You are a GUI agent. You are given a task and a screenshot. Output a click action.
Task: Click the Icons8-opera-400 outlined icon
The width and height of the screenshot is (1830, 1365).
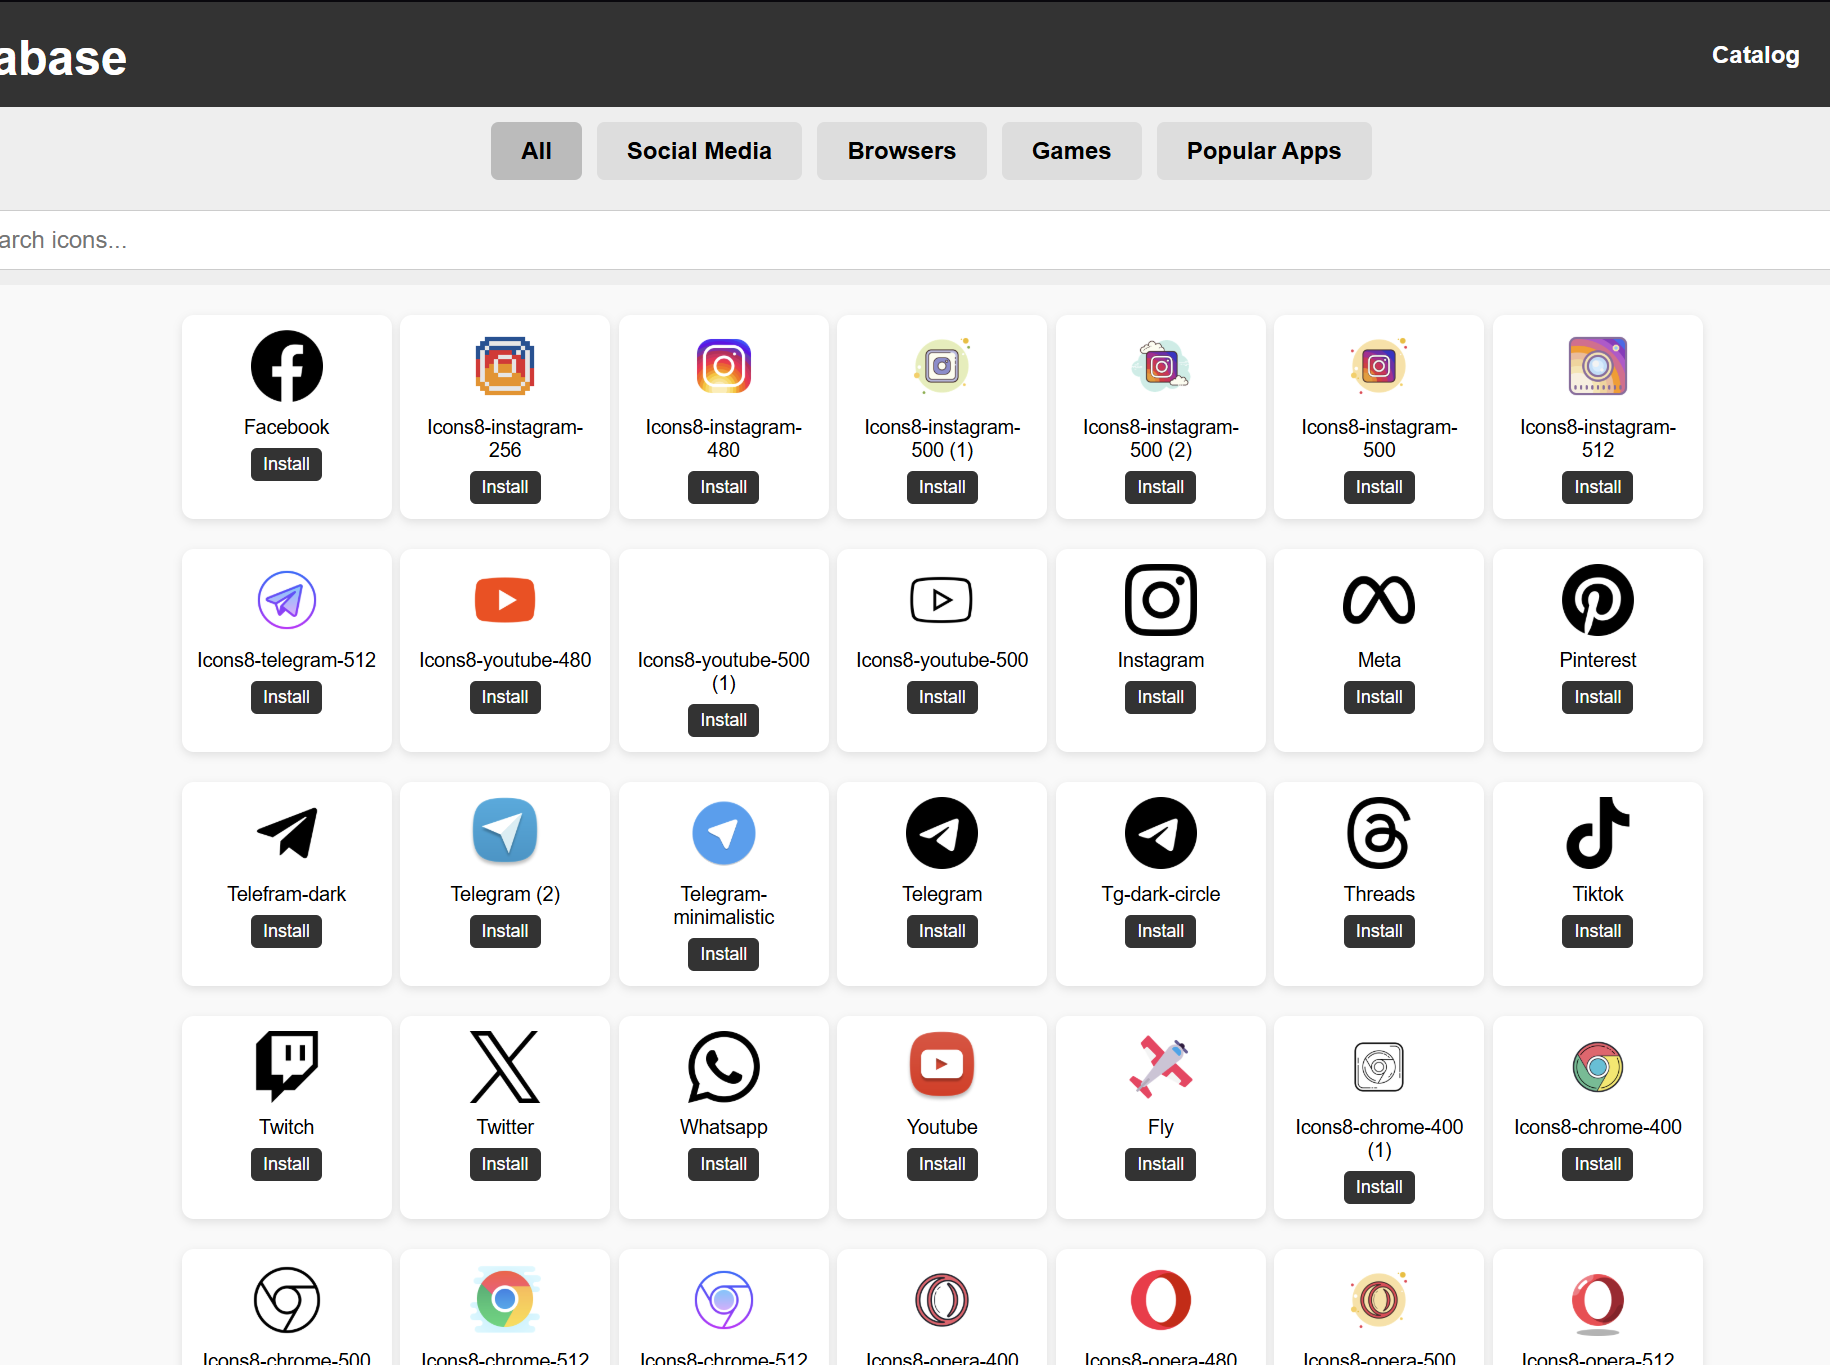(x=941, y=1300)
